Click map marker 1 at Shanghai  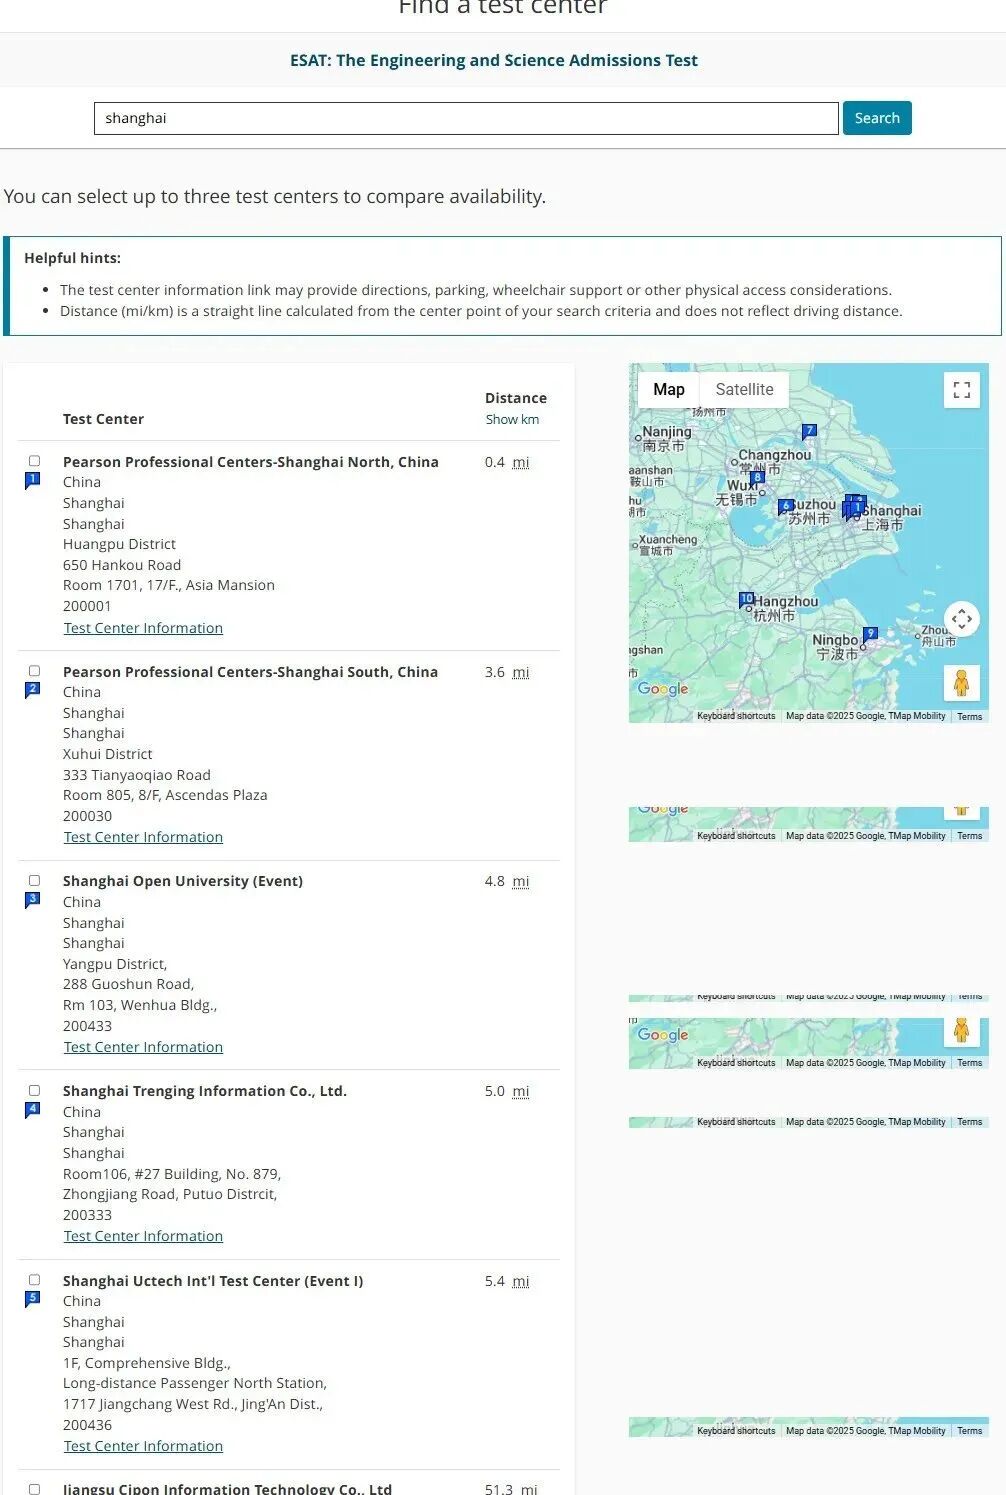(x=856, y=509)
